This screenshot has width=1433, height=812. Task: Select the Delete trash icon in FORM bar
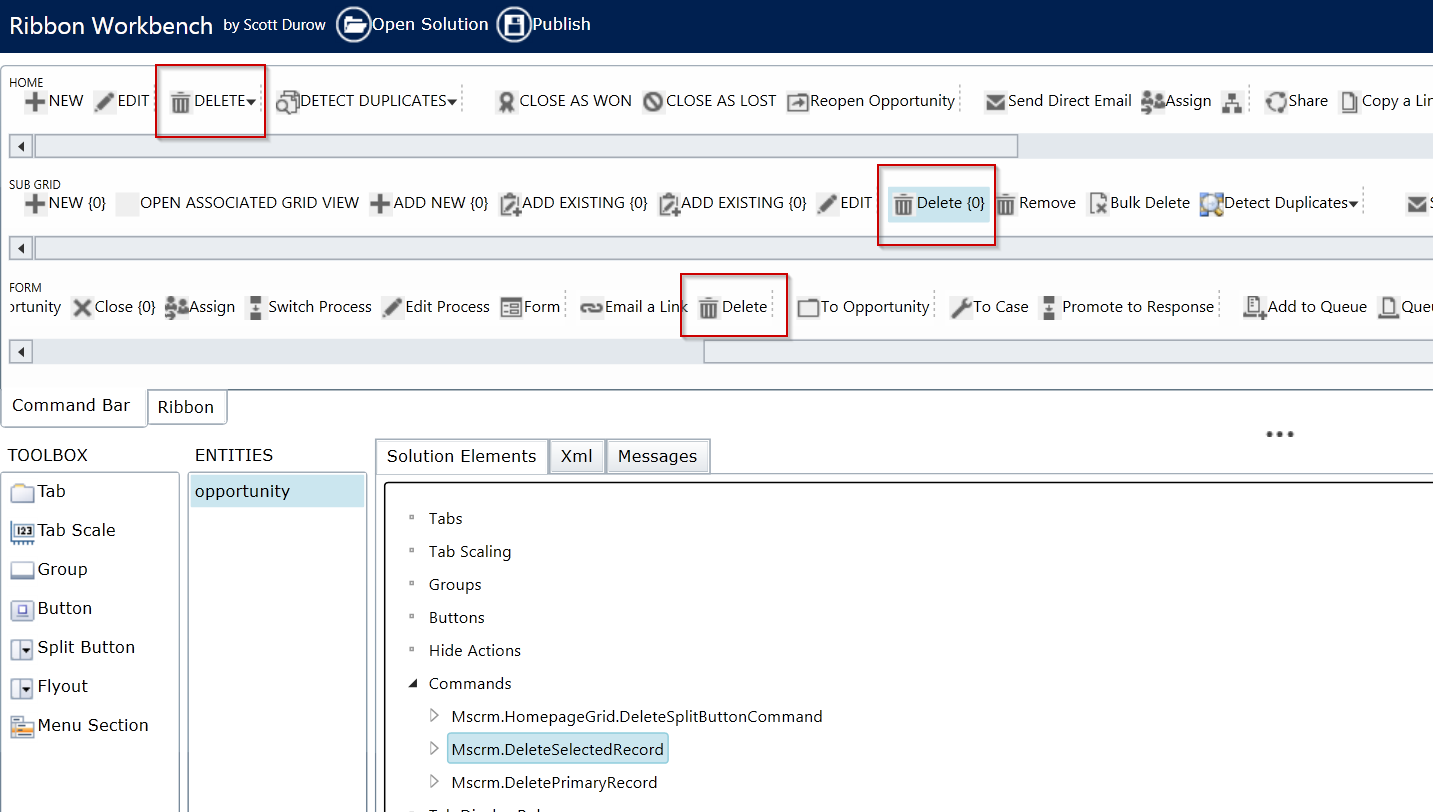coord(708,308)
